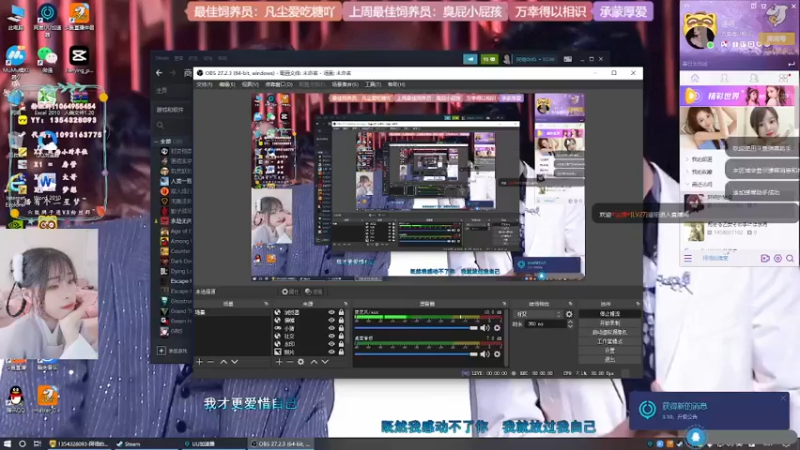Click Windows Start button on taskbar

(x=7, y=444)
